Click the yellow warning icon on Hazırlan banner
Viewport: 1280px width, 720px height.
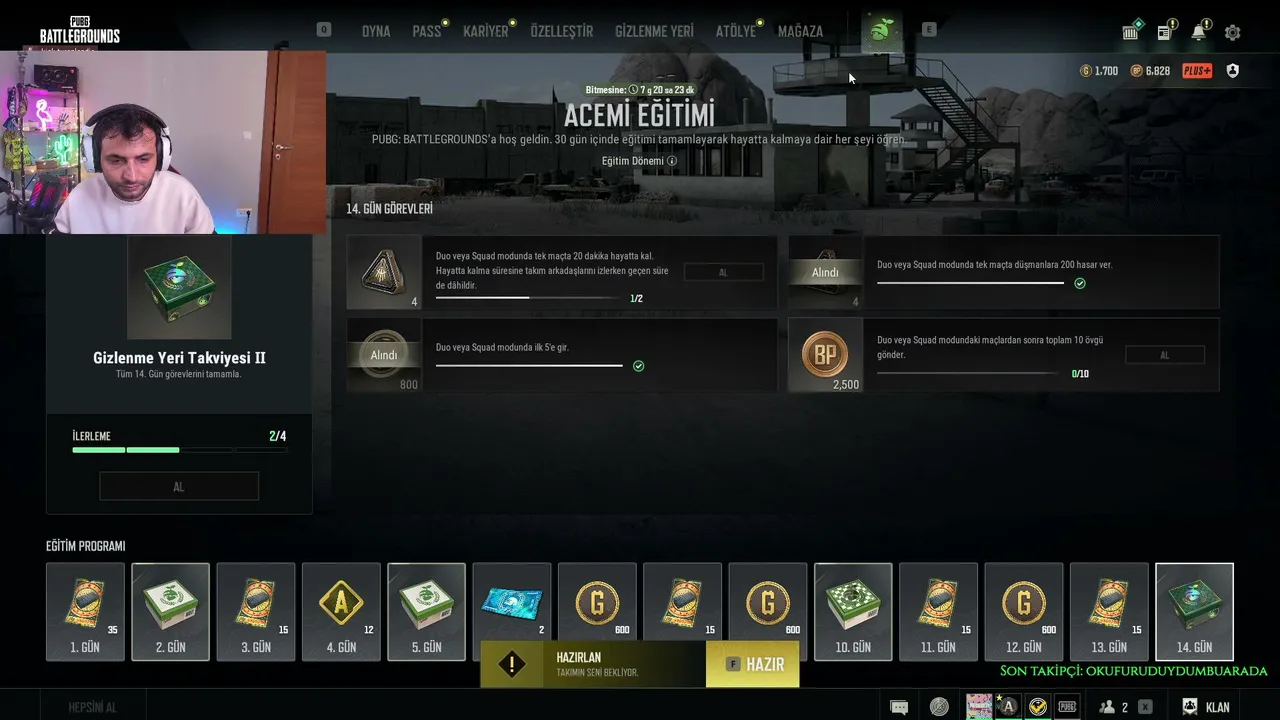click(511, 664)
